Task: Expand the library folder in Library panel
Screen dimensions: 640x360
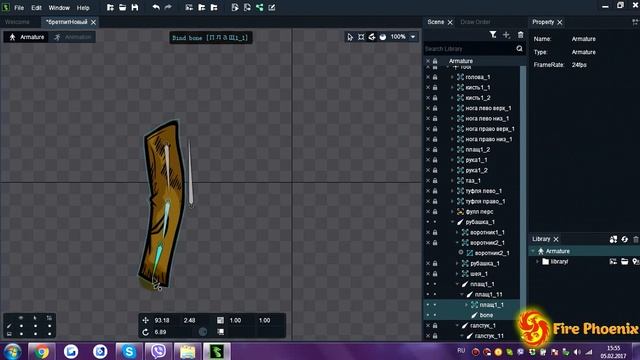Action: coord(538,262)
